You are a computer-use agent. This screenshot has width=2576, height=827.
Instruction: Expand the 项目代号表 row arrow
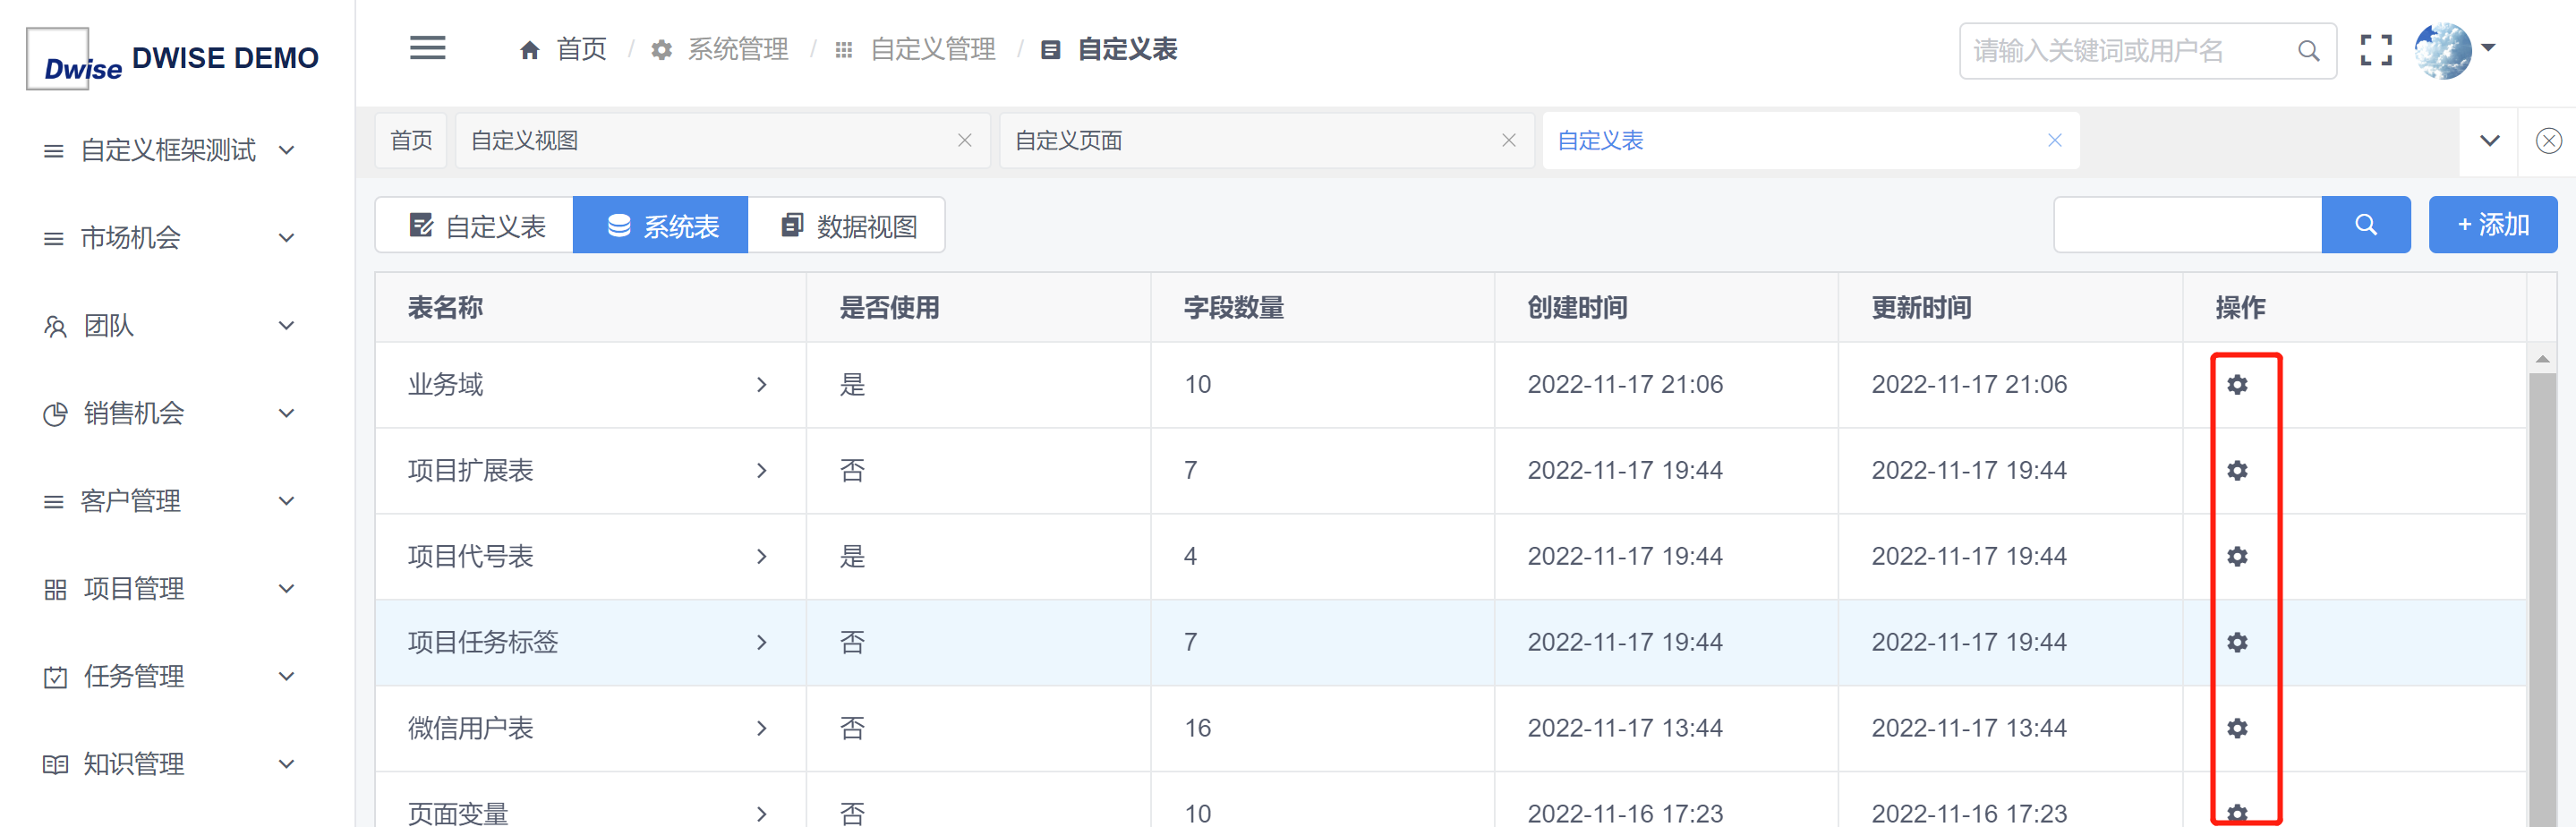761,557
